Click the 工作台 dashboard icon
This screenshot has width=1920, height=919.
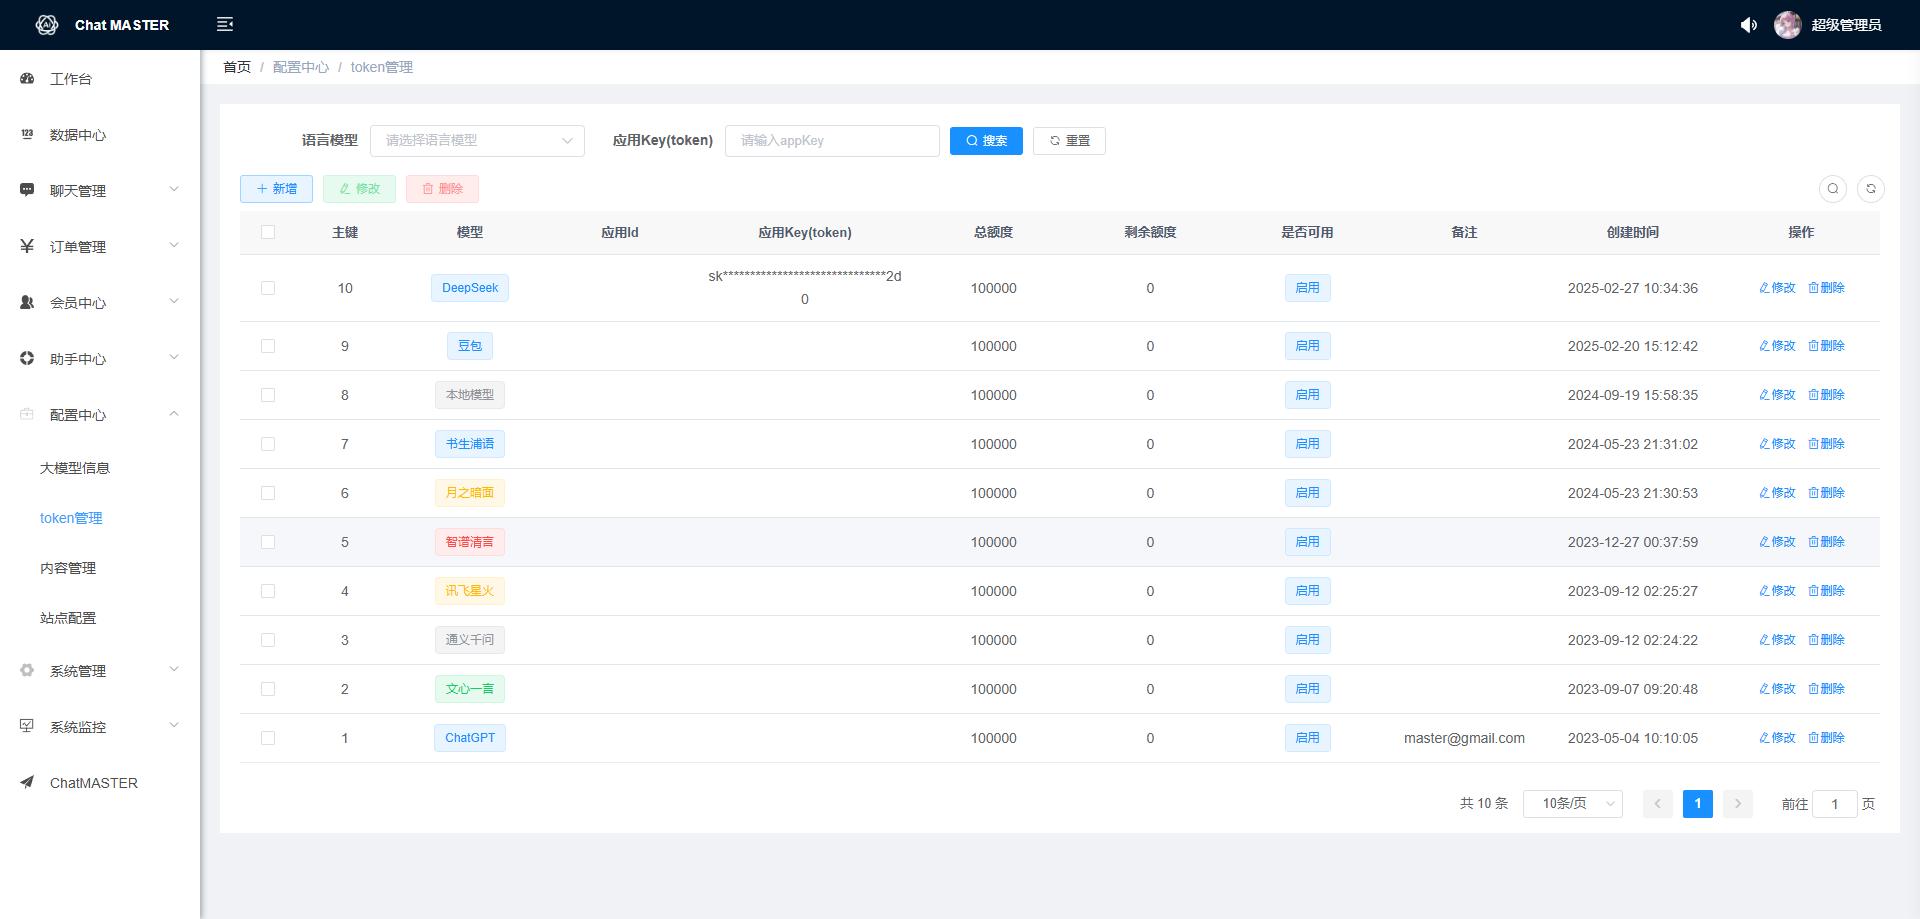[x=27, y=78]
